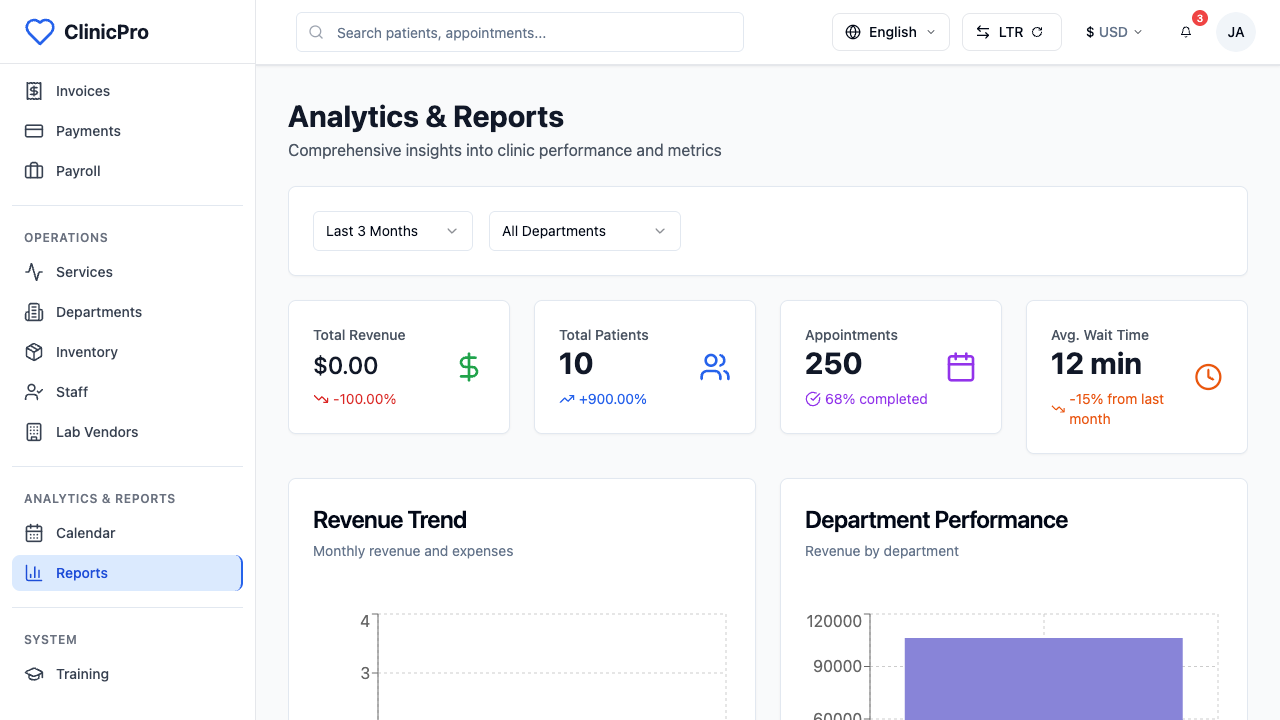This screenshot has height=720, width=1280.
Task: Click the Staff user-check icon
Action: [x=34, y=392]
